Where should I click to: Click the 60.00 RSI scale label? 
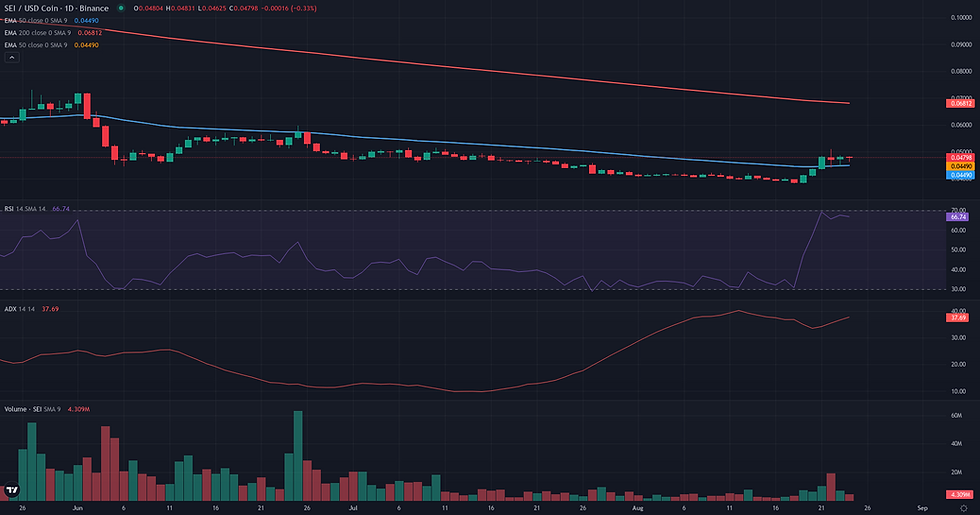[x=958, y=230]
